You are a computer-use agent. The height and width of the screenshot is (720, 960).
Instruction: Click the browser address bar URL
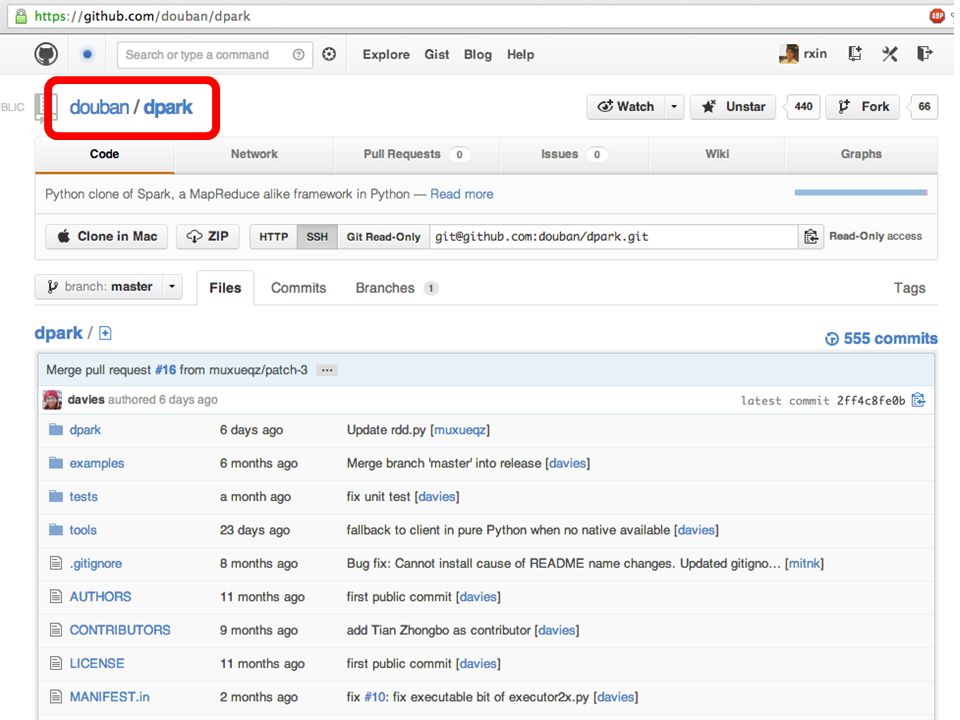143,16
